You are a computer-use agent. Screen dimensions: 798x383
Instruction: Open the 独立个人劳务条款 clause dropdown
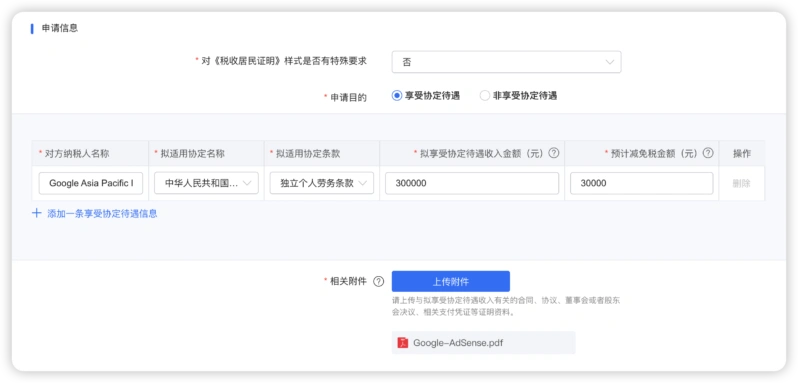click(322, 184)
